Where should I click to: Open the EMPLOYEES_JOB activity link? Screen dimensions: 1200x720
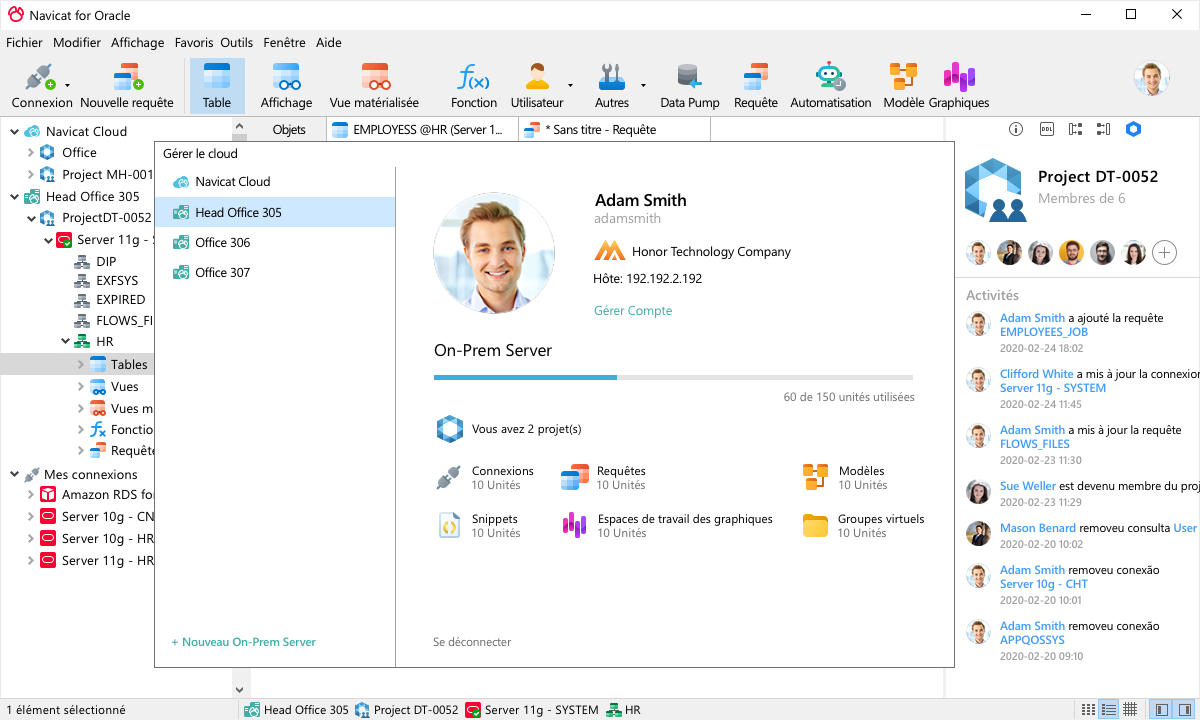(x=1044, y=332)
